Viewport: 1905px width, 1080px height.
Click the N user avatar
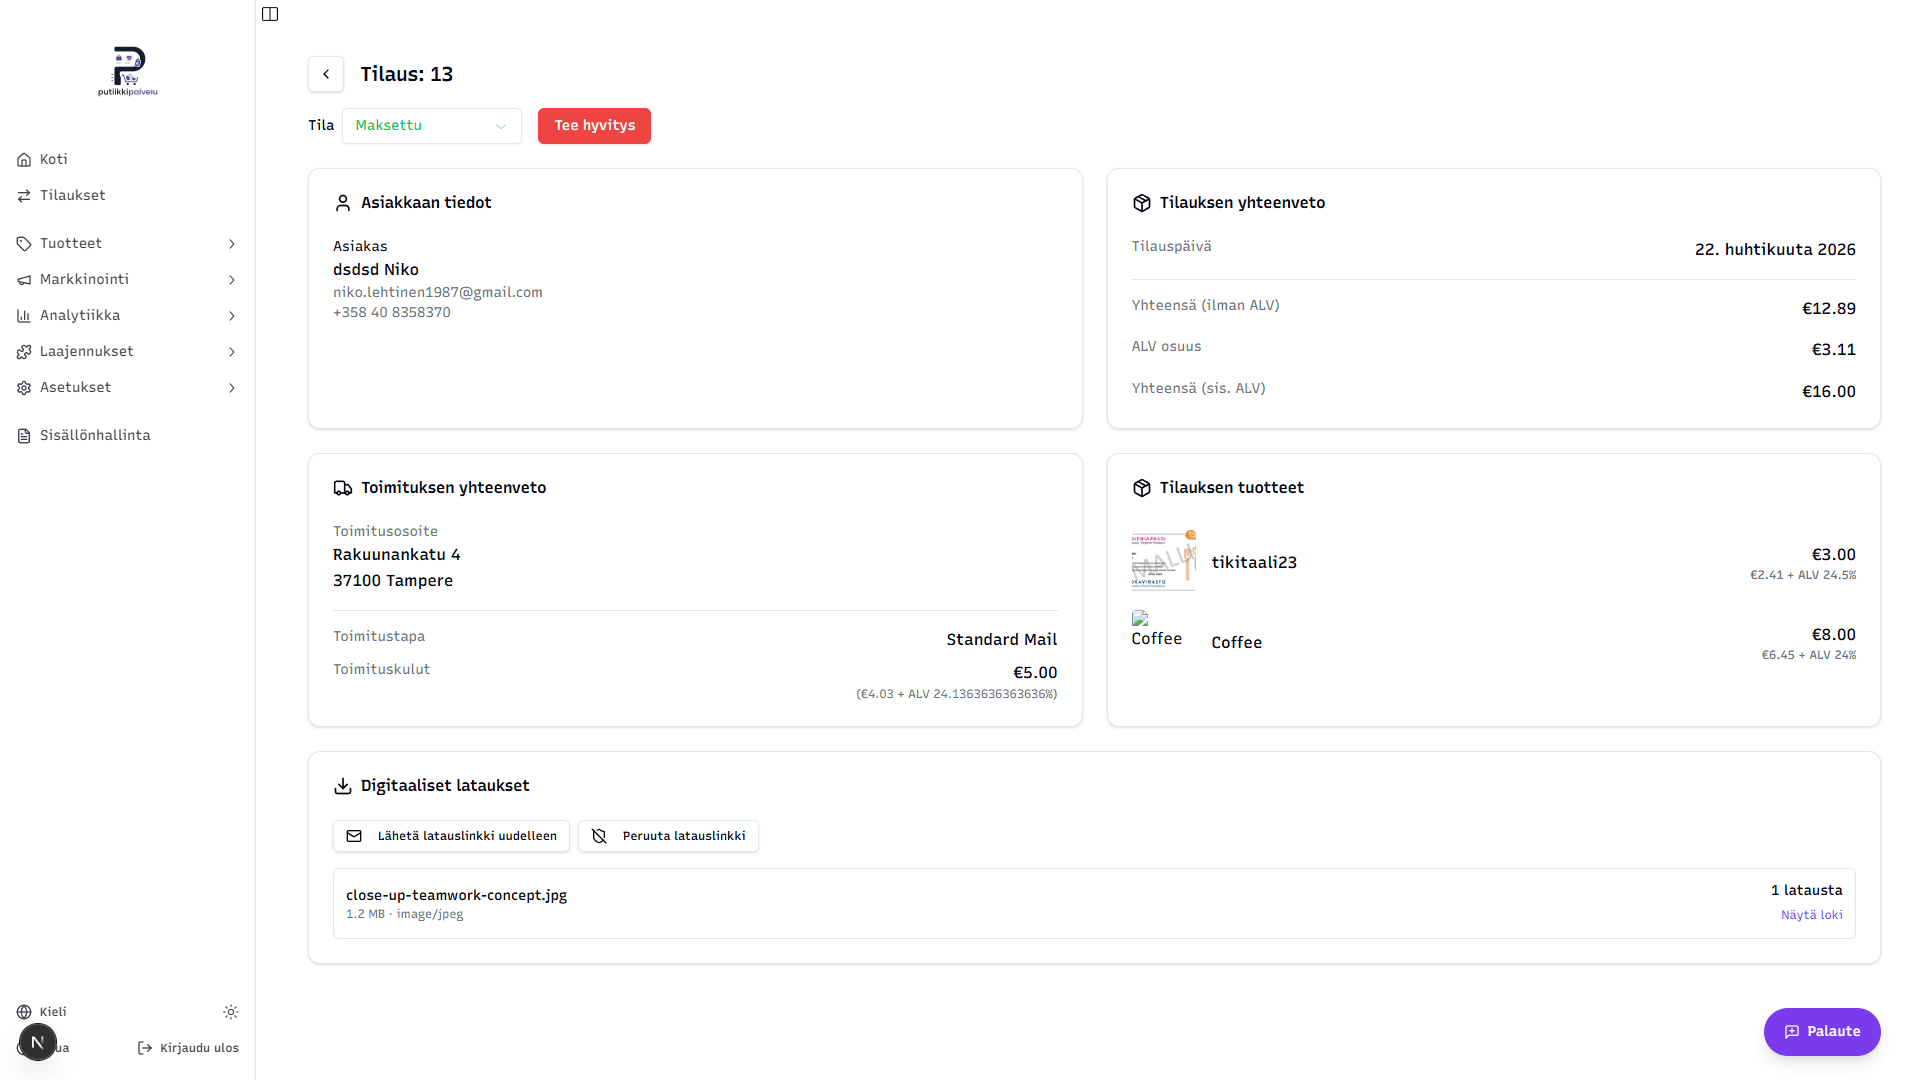38,1042
